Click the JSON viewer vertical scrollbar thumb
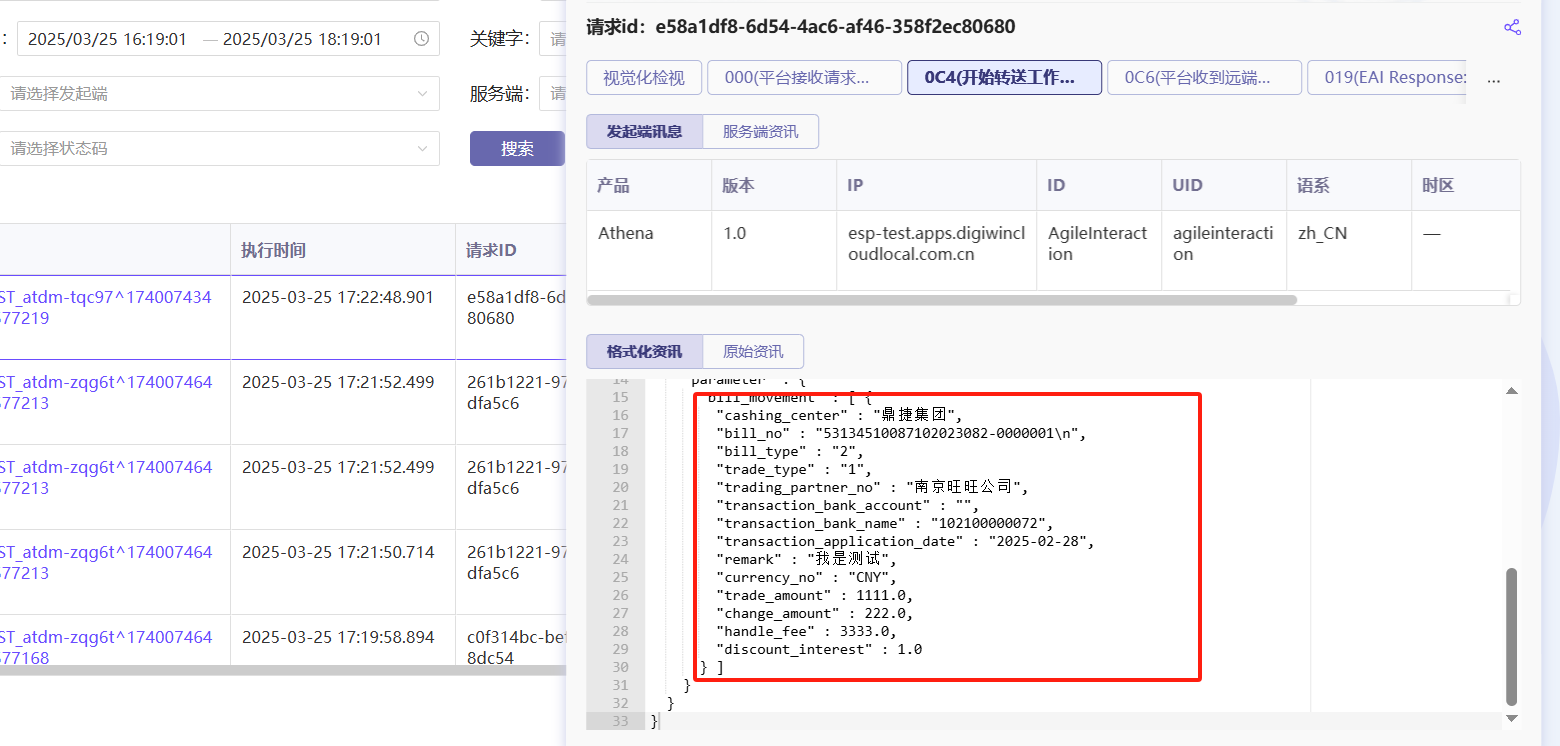Screen dimensions: 1560x746 [1511, 637]
